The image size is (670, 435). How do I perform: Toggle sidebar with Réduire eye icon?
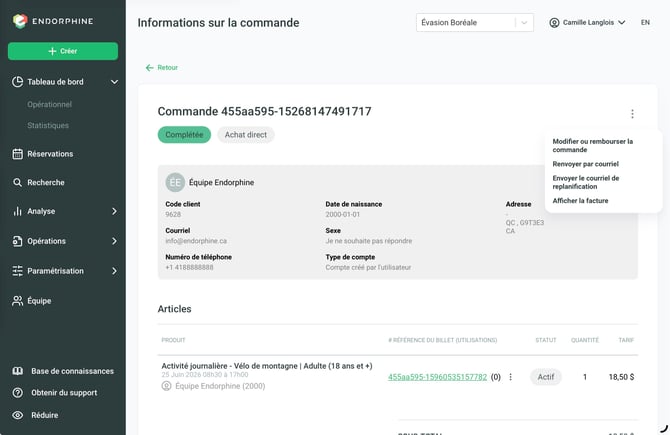18,415
